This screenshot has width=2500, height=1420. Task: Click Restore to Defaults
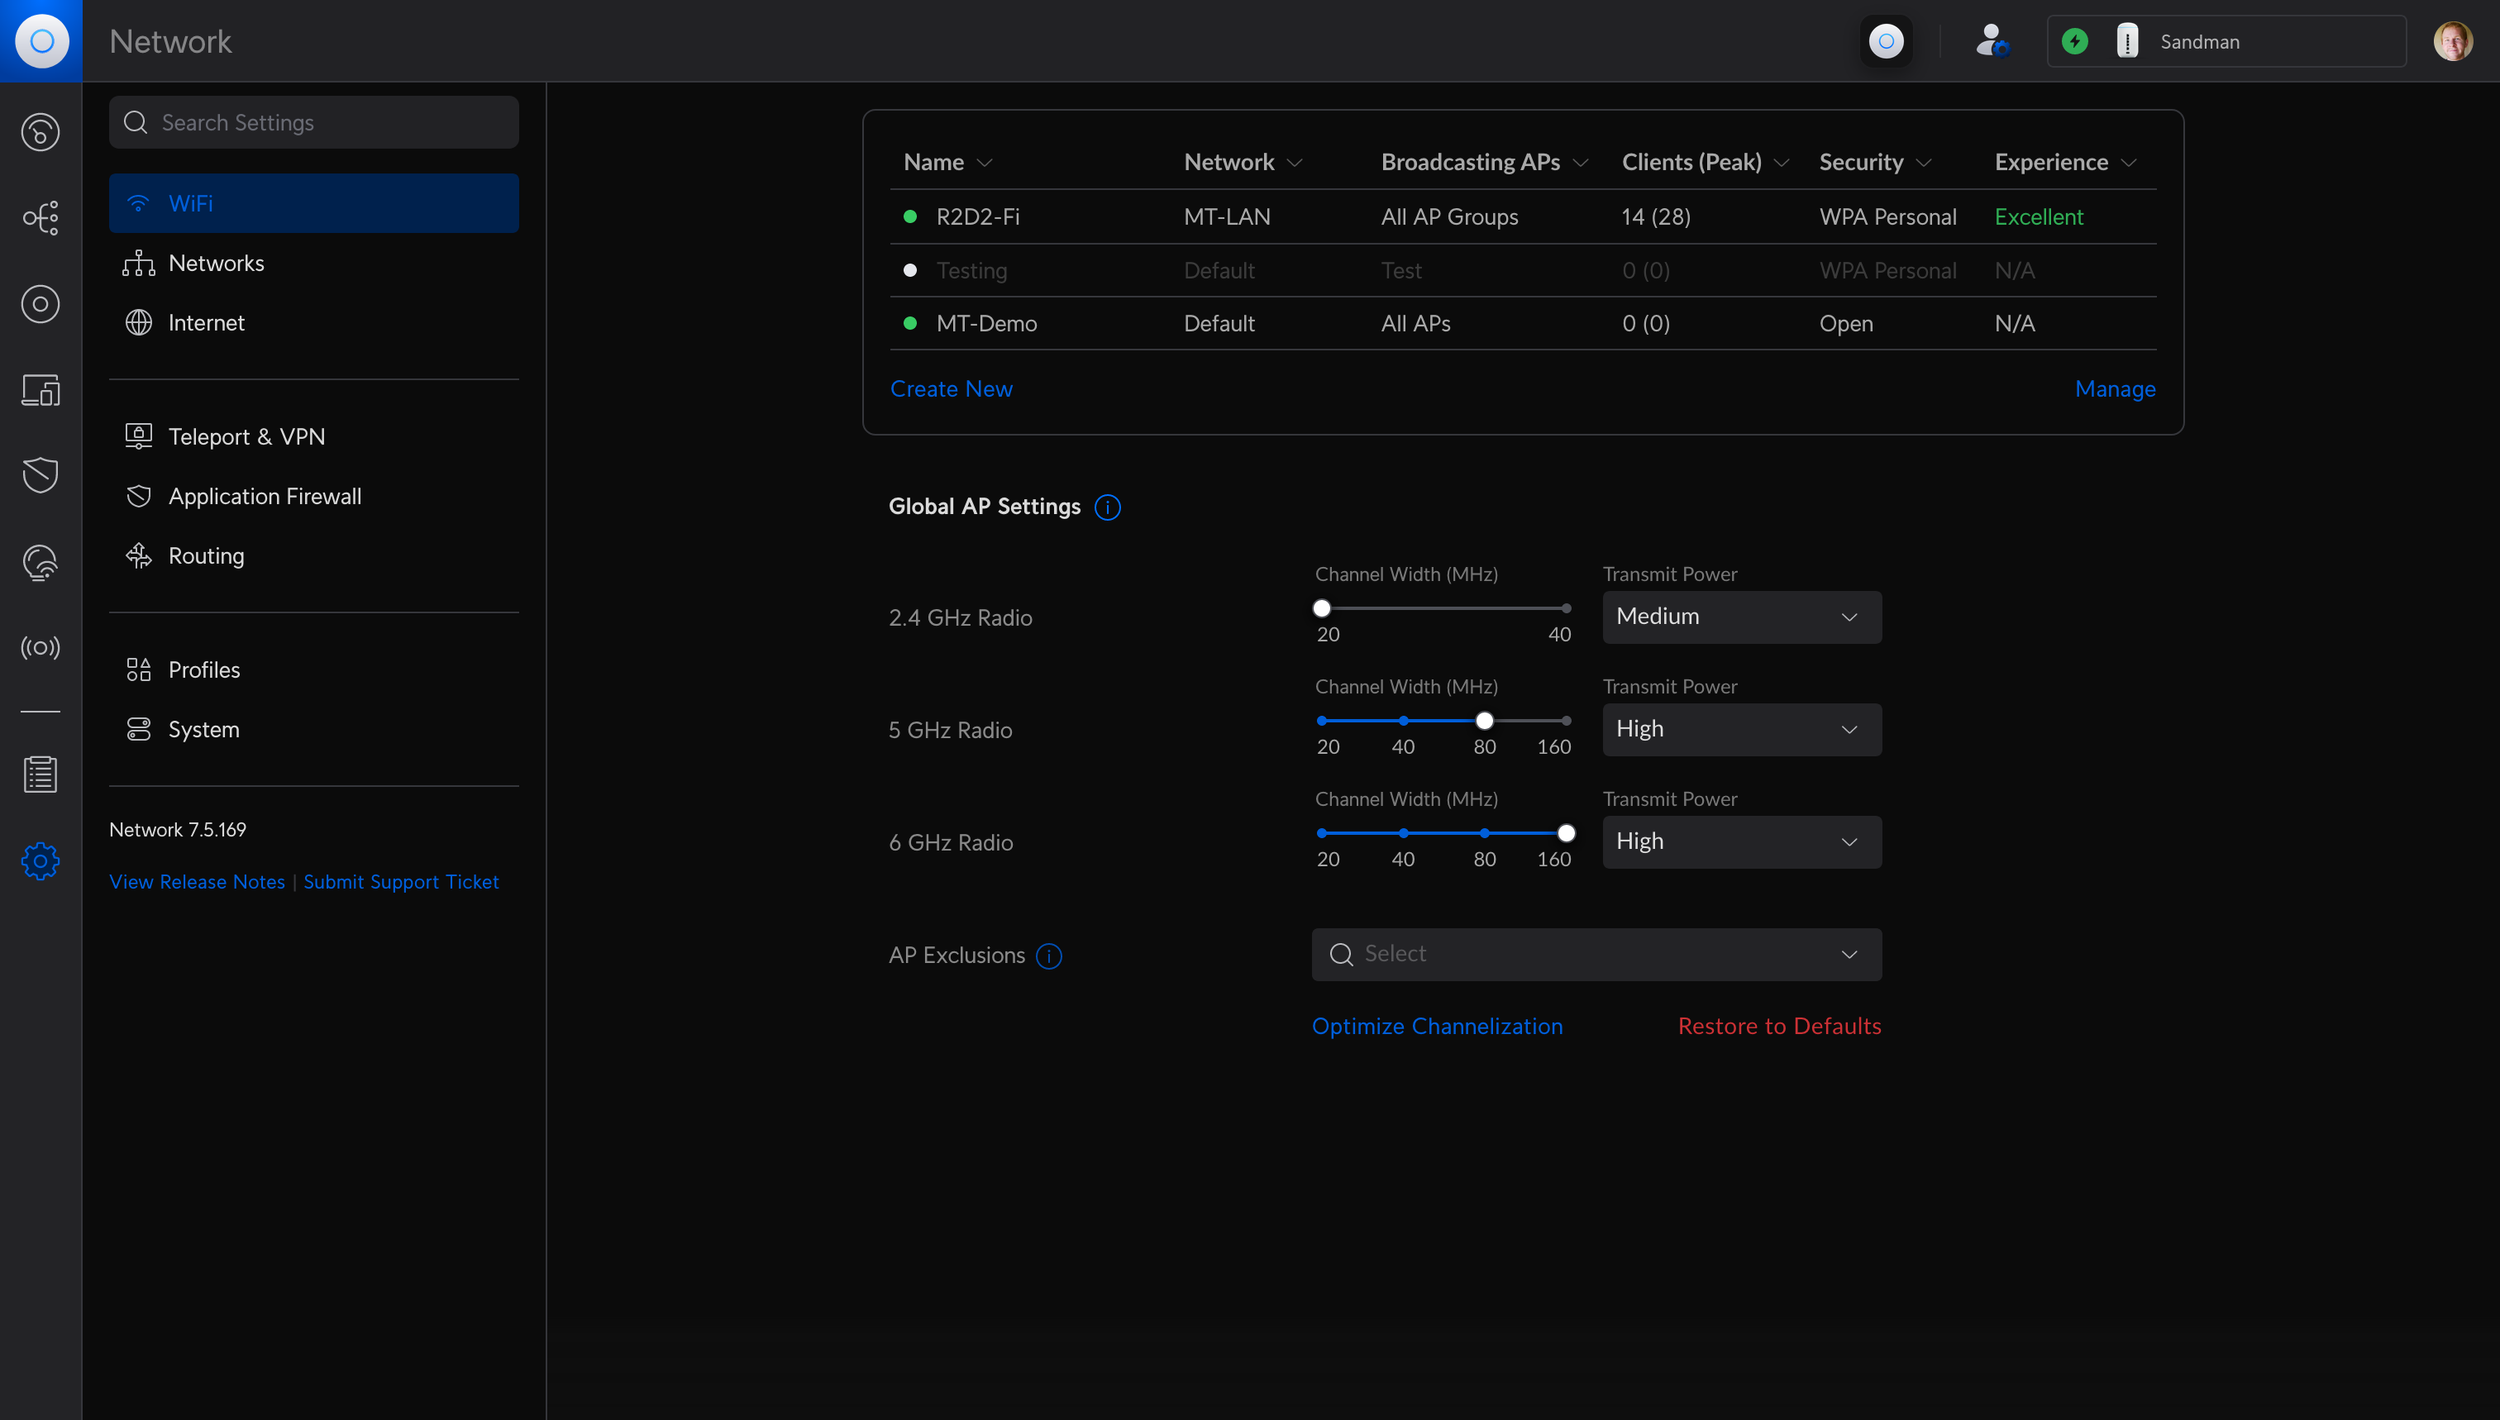1779,1027
